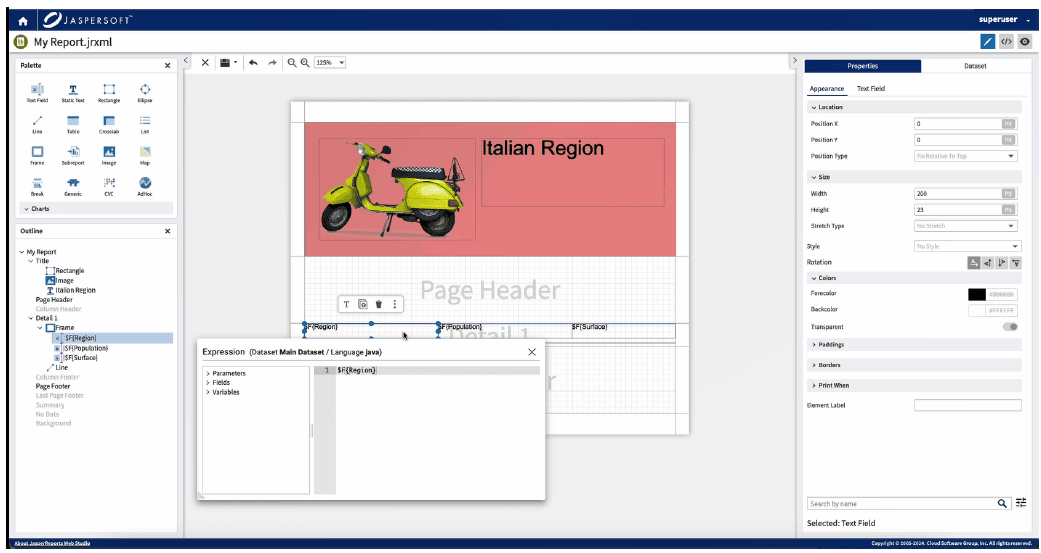Choose the Subreport palette icon
1041x553 pixels.
(73, 155)
